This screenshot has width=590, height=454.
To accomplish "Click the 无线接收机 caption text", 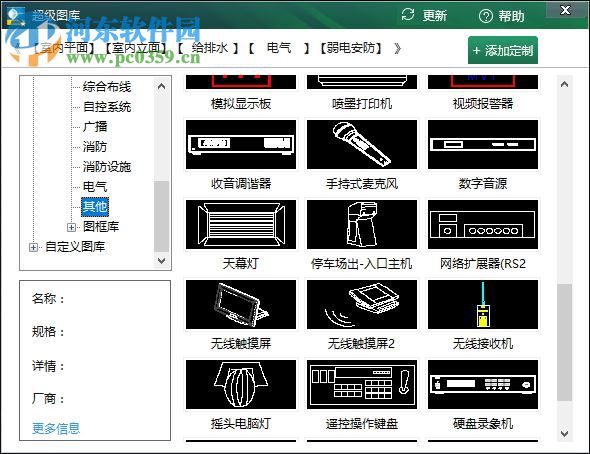I will (x=483, y=343).
